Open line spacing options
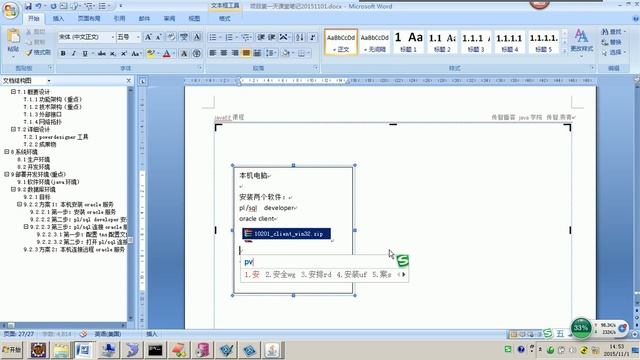640x360 pixels. click(271, 53)
